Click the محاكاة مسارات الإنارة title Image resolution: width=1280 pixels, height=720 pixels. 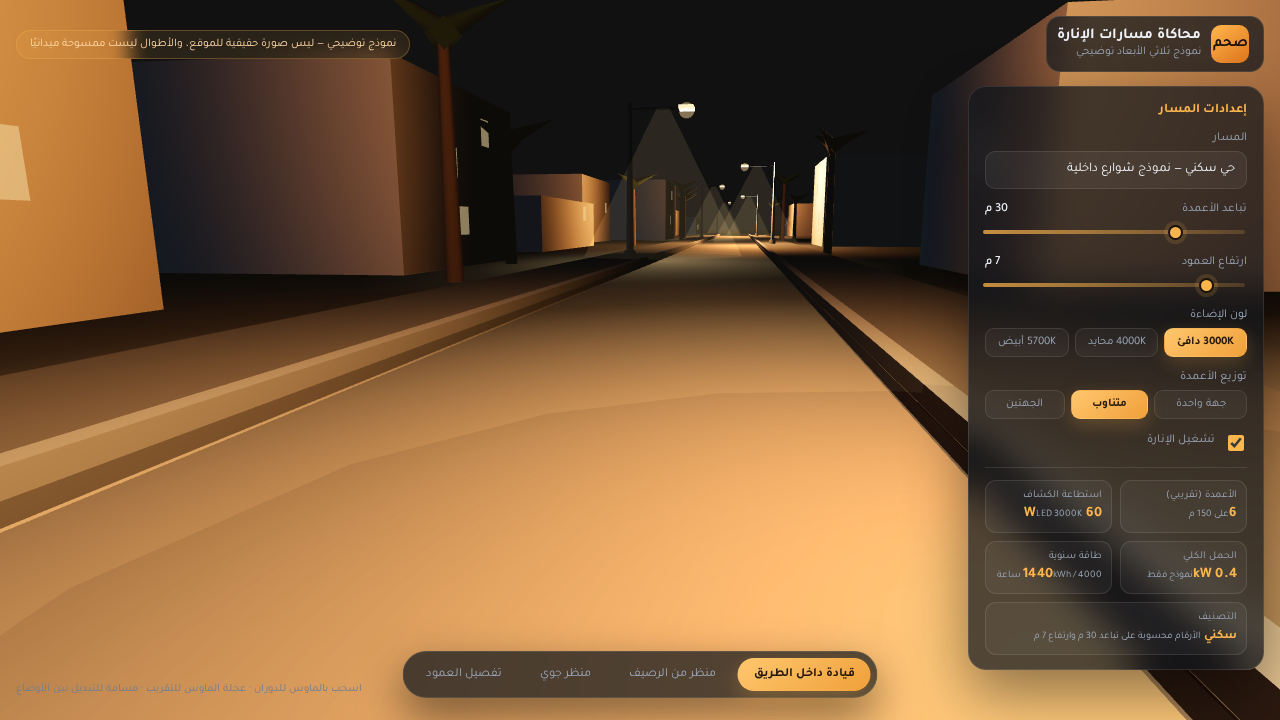coord(1129,34)
